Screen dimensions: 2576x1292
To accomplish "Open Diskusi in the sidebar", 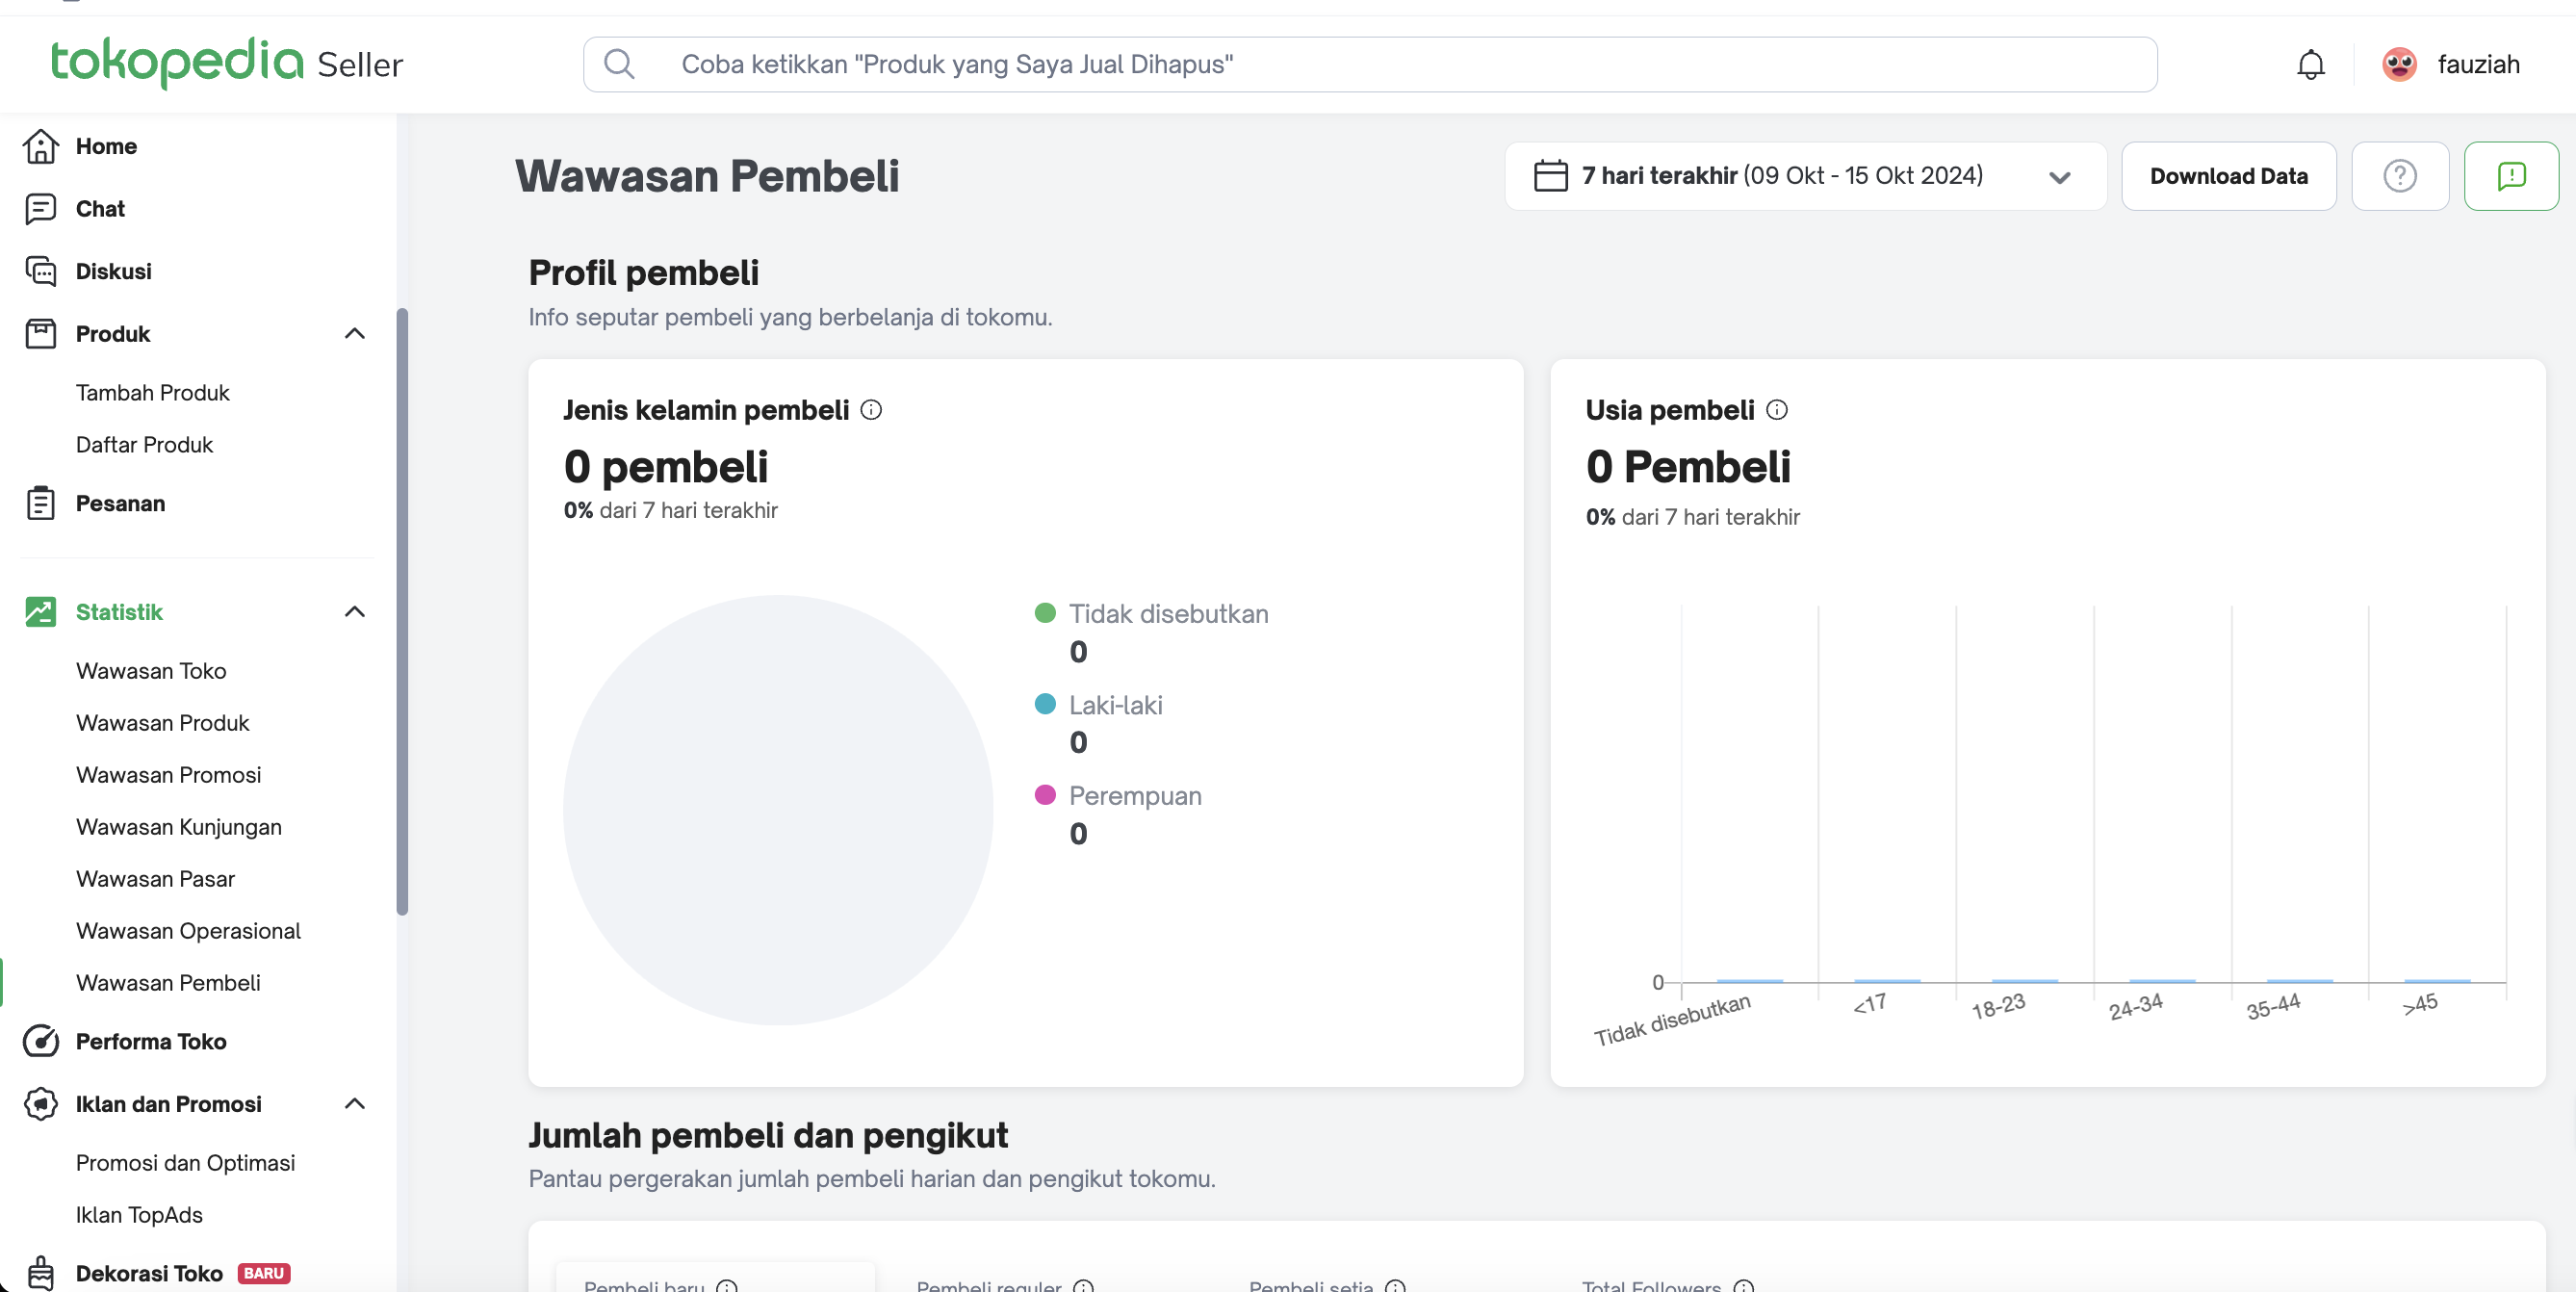I will click(113, 271).
